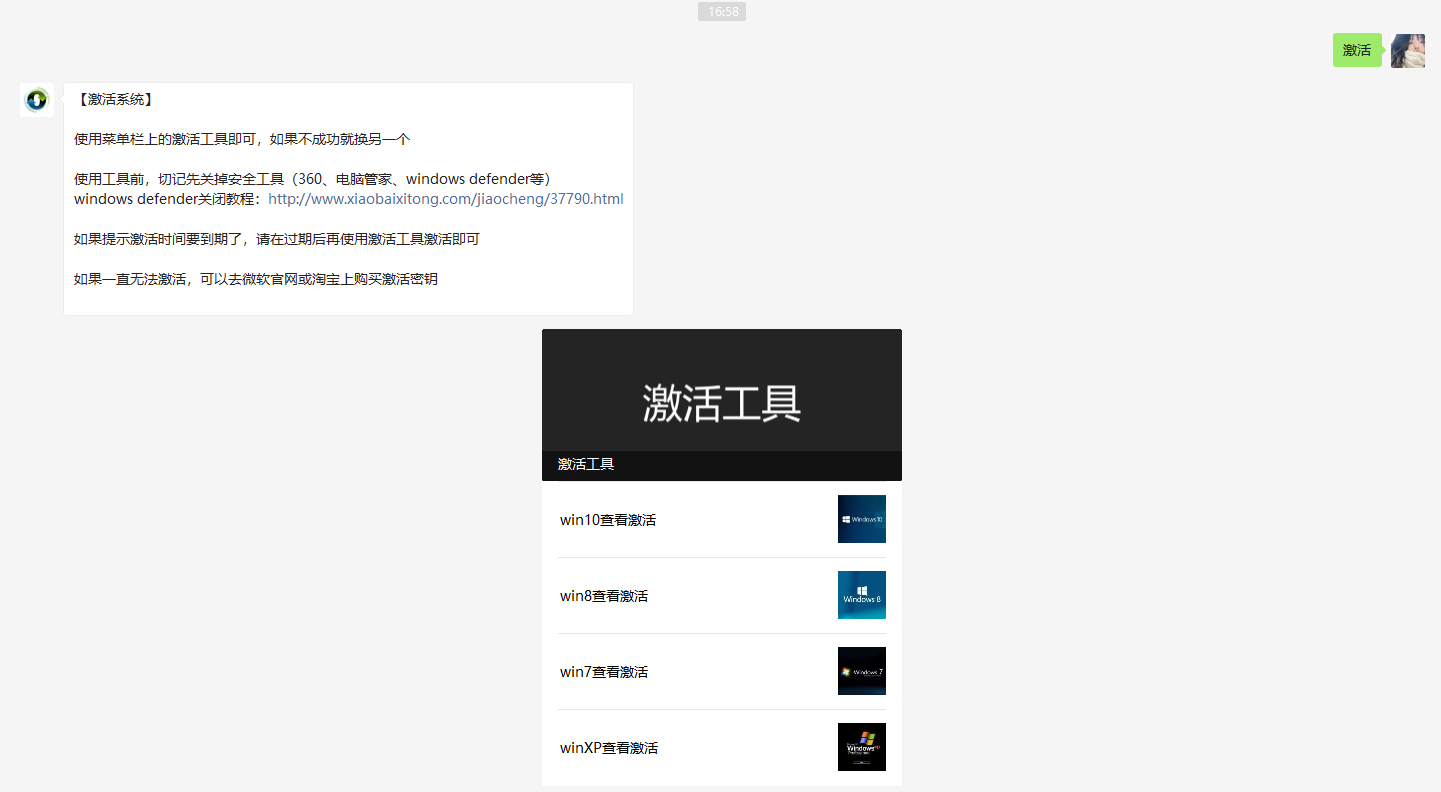This screenshot has width=1441, height=792.
Task: Click the line mentioning buying keys on 淘宝
Action: tap(253, 278)
